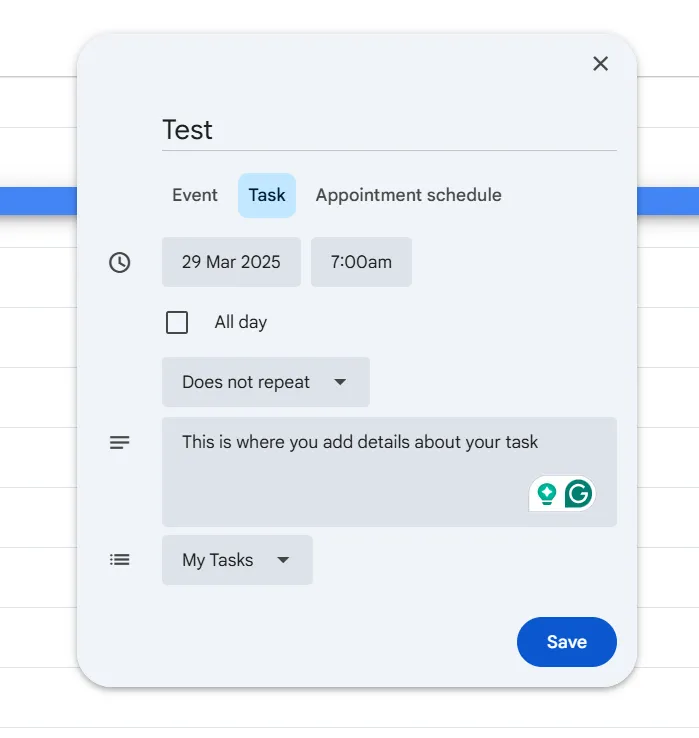The width and height of the screenshot is (699, 738).
Task: Open the Does not repeat dropdown
Action: click(x=266, y=382)
